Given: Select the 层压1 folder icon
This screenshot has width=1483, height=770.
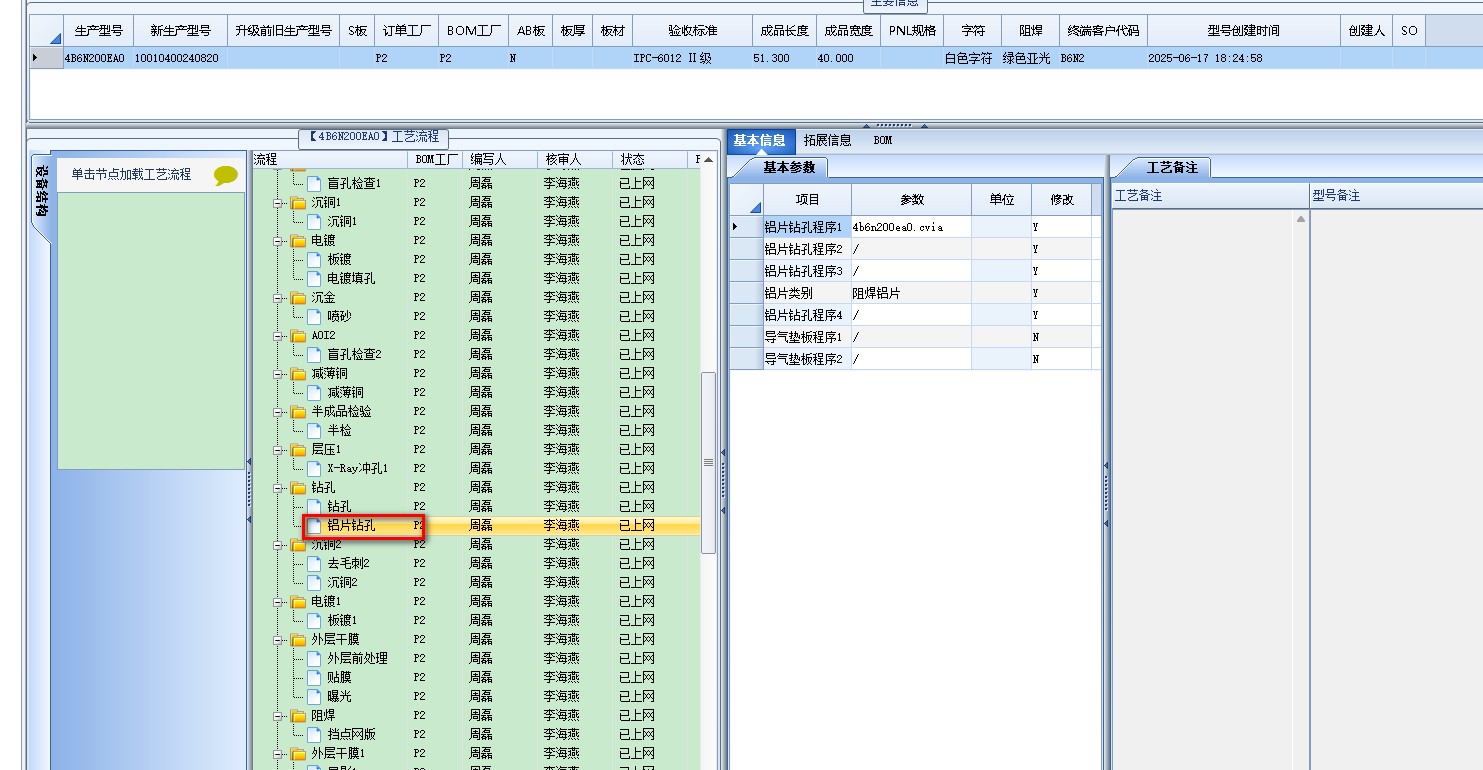Looking at the screenshot, I should (298, 449).
